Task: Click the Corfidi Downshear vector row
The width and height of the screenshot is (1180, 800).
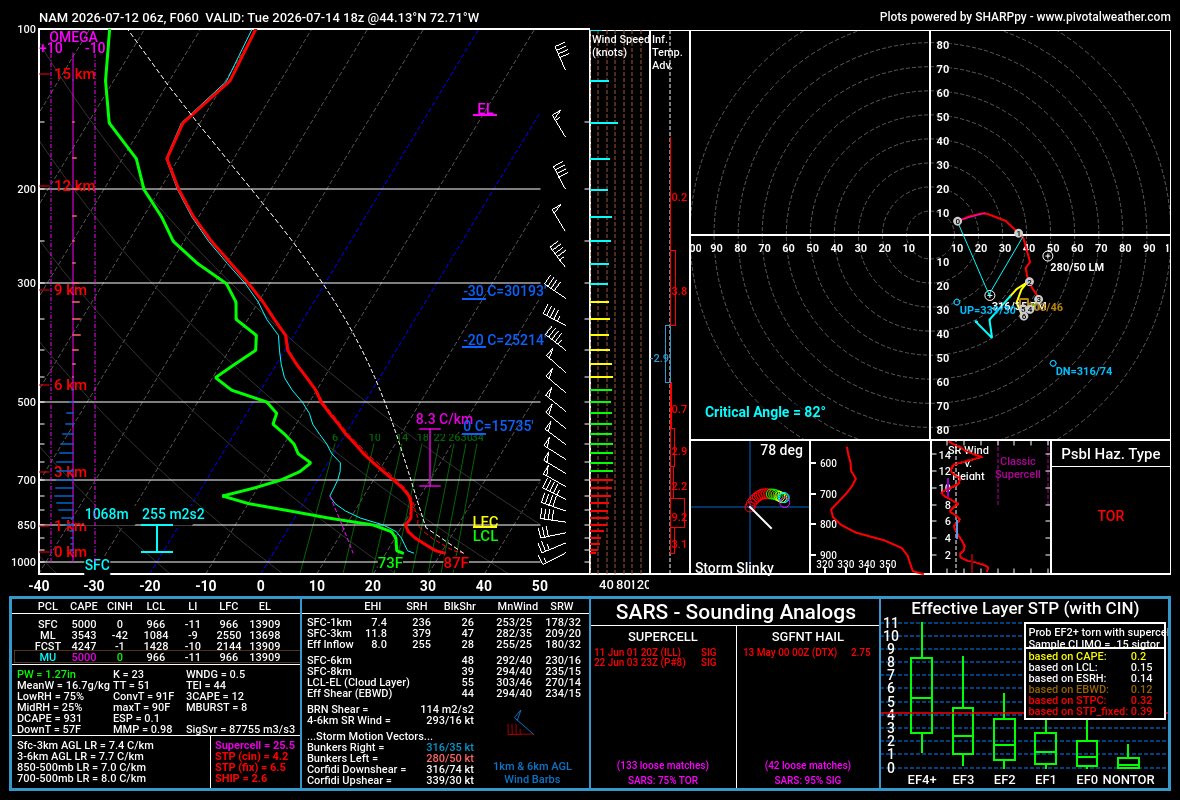Action: pyautogui.click(x=391, y=769)
